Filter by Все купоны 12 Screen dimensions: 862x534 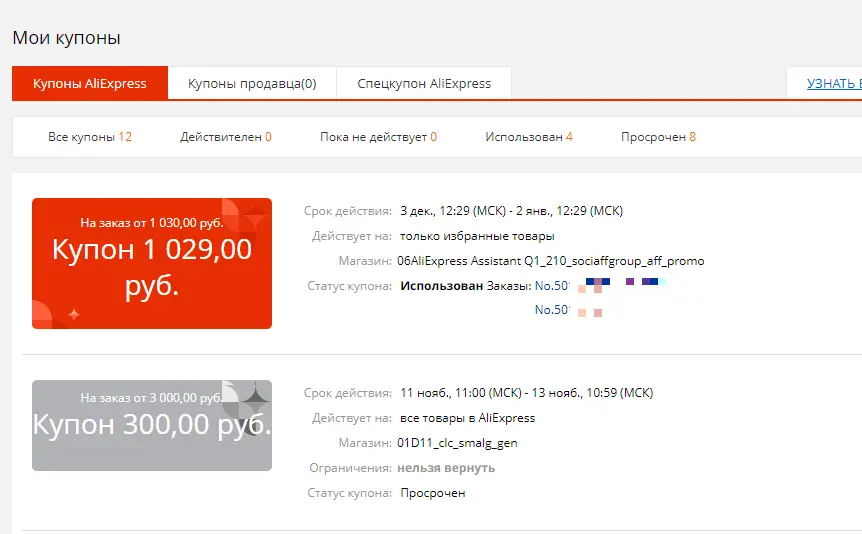click(x=90, y=137)
